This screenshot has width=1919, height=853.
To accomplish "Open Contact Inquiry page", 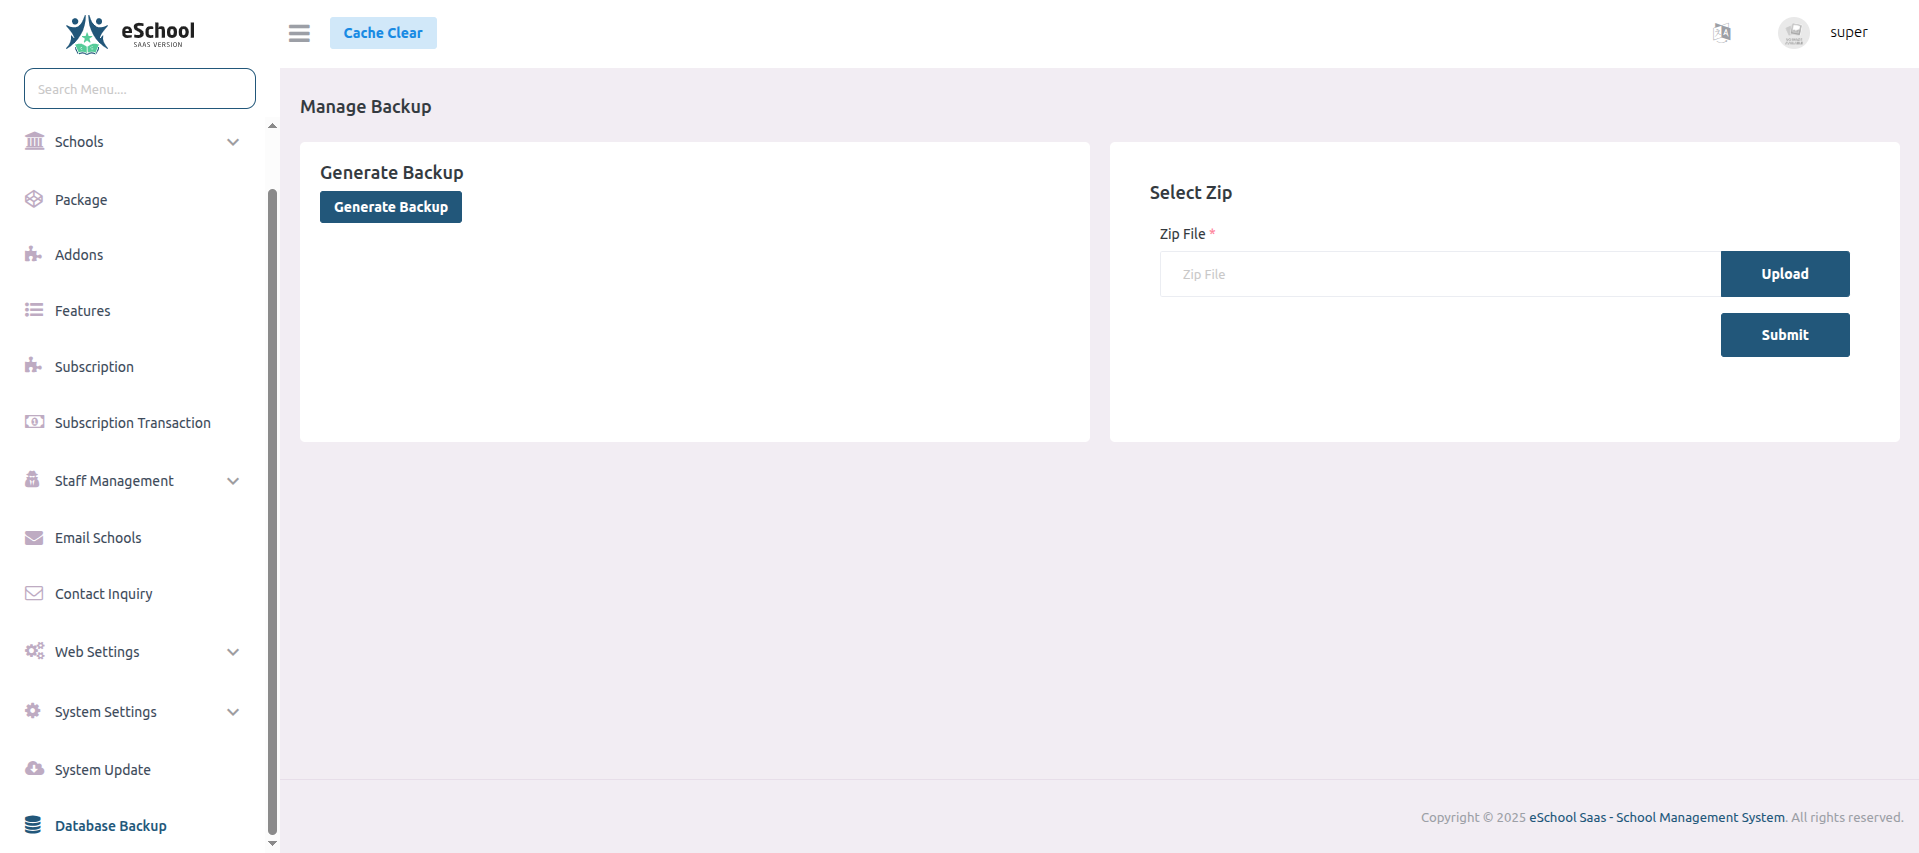I will [x=104, y=594].
